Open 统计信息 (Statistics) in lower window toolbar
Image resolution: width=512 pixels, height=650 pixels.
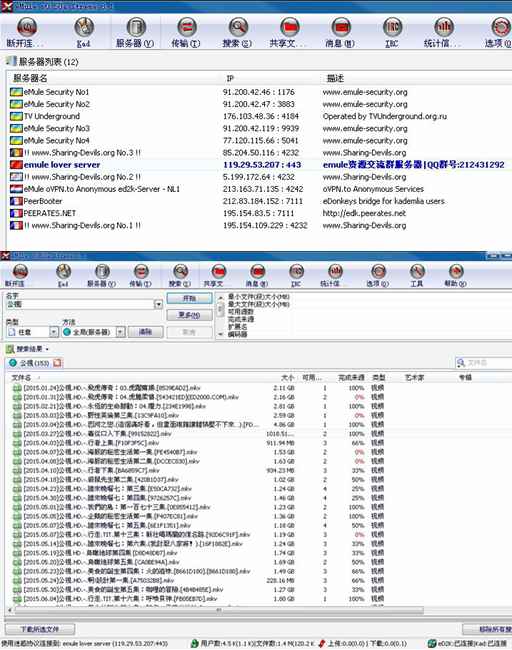coord(335,276)
